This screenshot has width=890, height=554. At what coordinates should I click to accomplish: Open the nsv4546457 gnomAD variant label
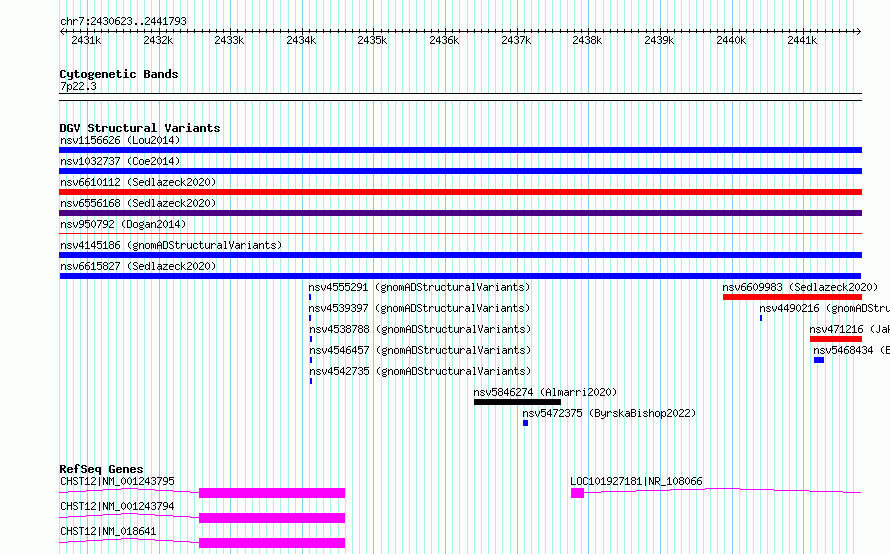419,350
